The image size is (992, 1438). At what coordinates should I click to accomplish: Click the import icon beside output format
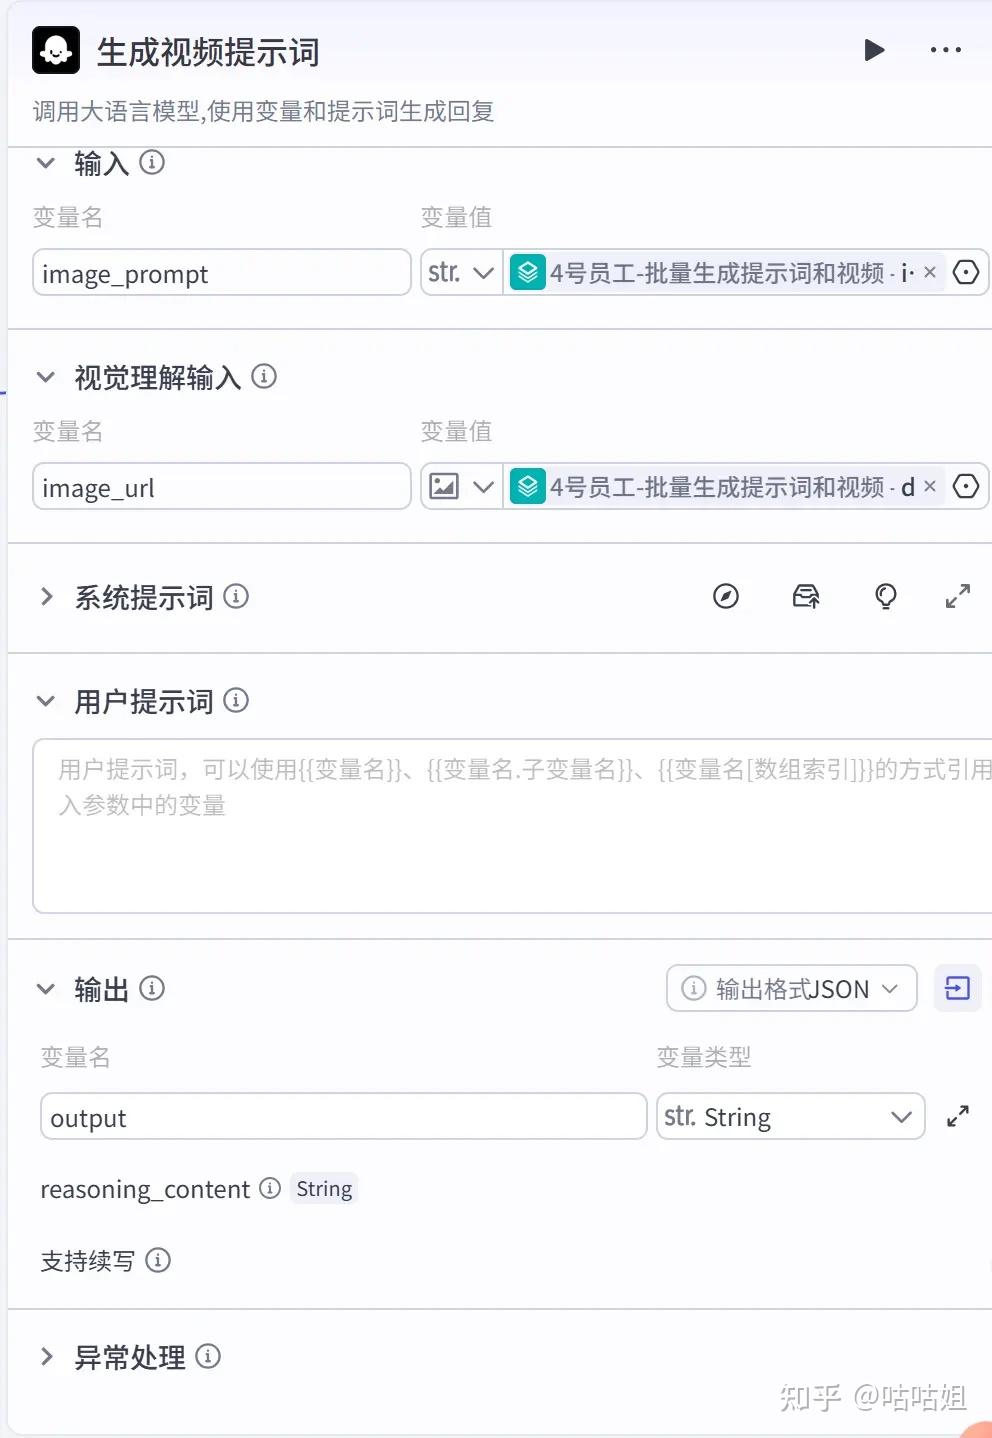[x=957, y=989]
